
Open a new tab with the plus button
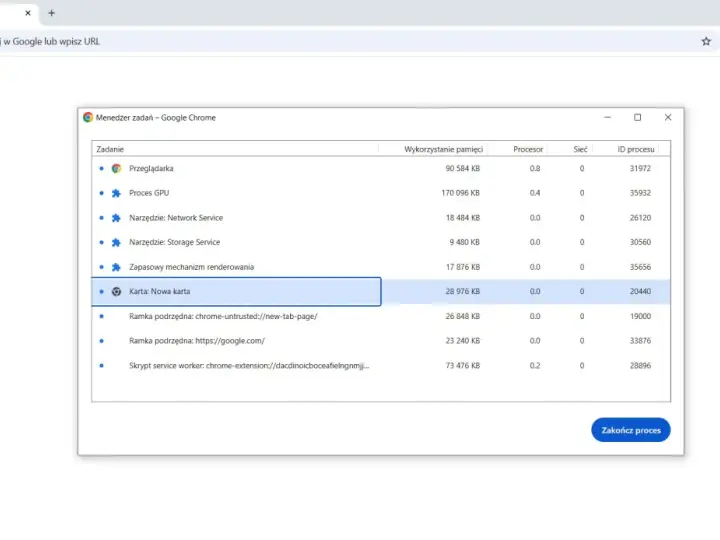[x=51, y=13]
